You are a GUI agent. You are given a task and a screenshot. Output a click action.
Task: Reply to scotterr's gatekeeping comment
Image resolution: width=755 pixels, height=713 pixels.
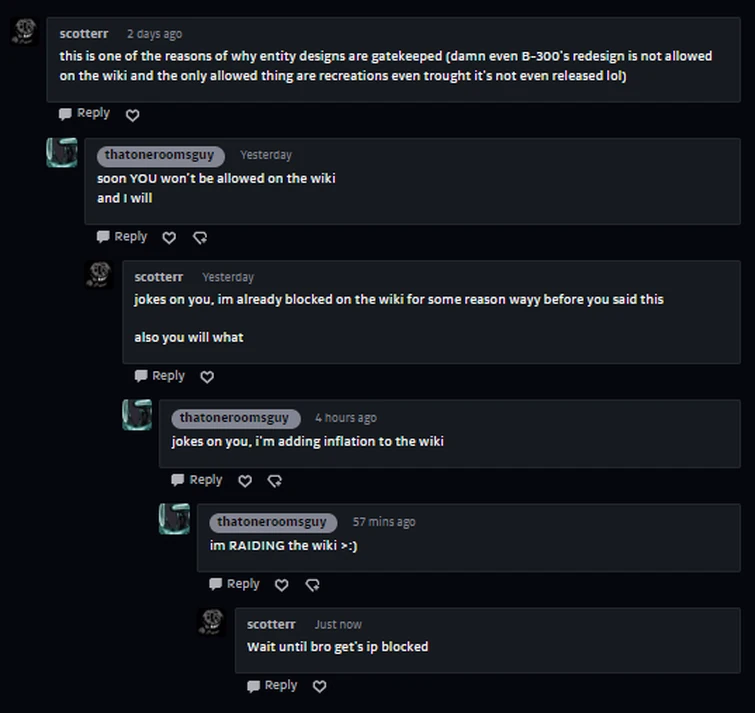84,114
